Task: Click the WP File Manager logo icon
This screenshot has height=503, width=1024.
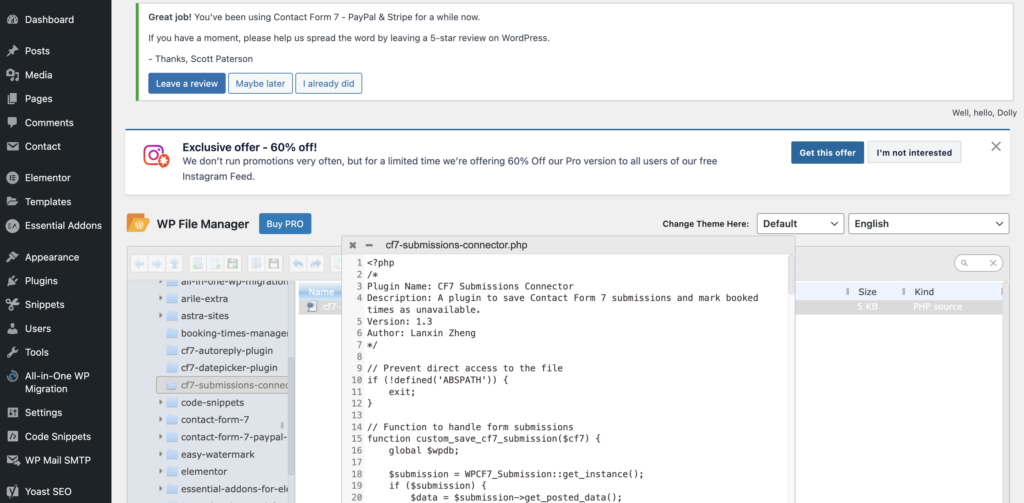Action: (138, 223)
